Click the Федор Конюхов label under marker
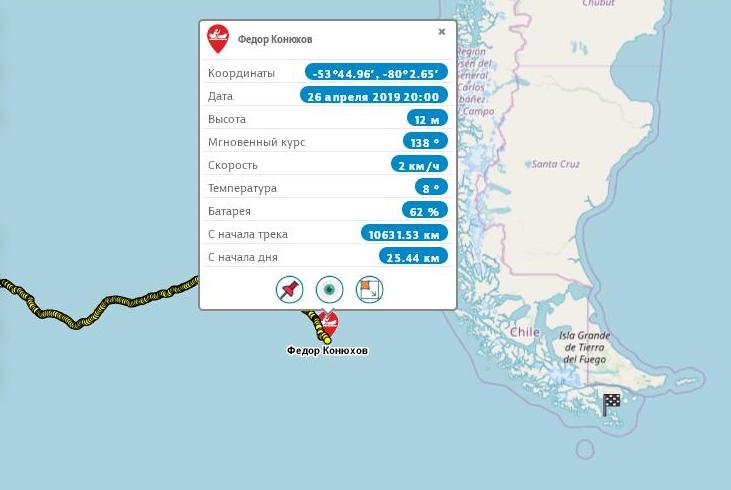 click(x=327, y=350)
